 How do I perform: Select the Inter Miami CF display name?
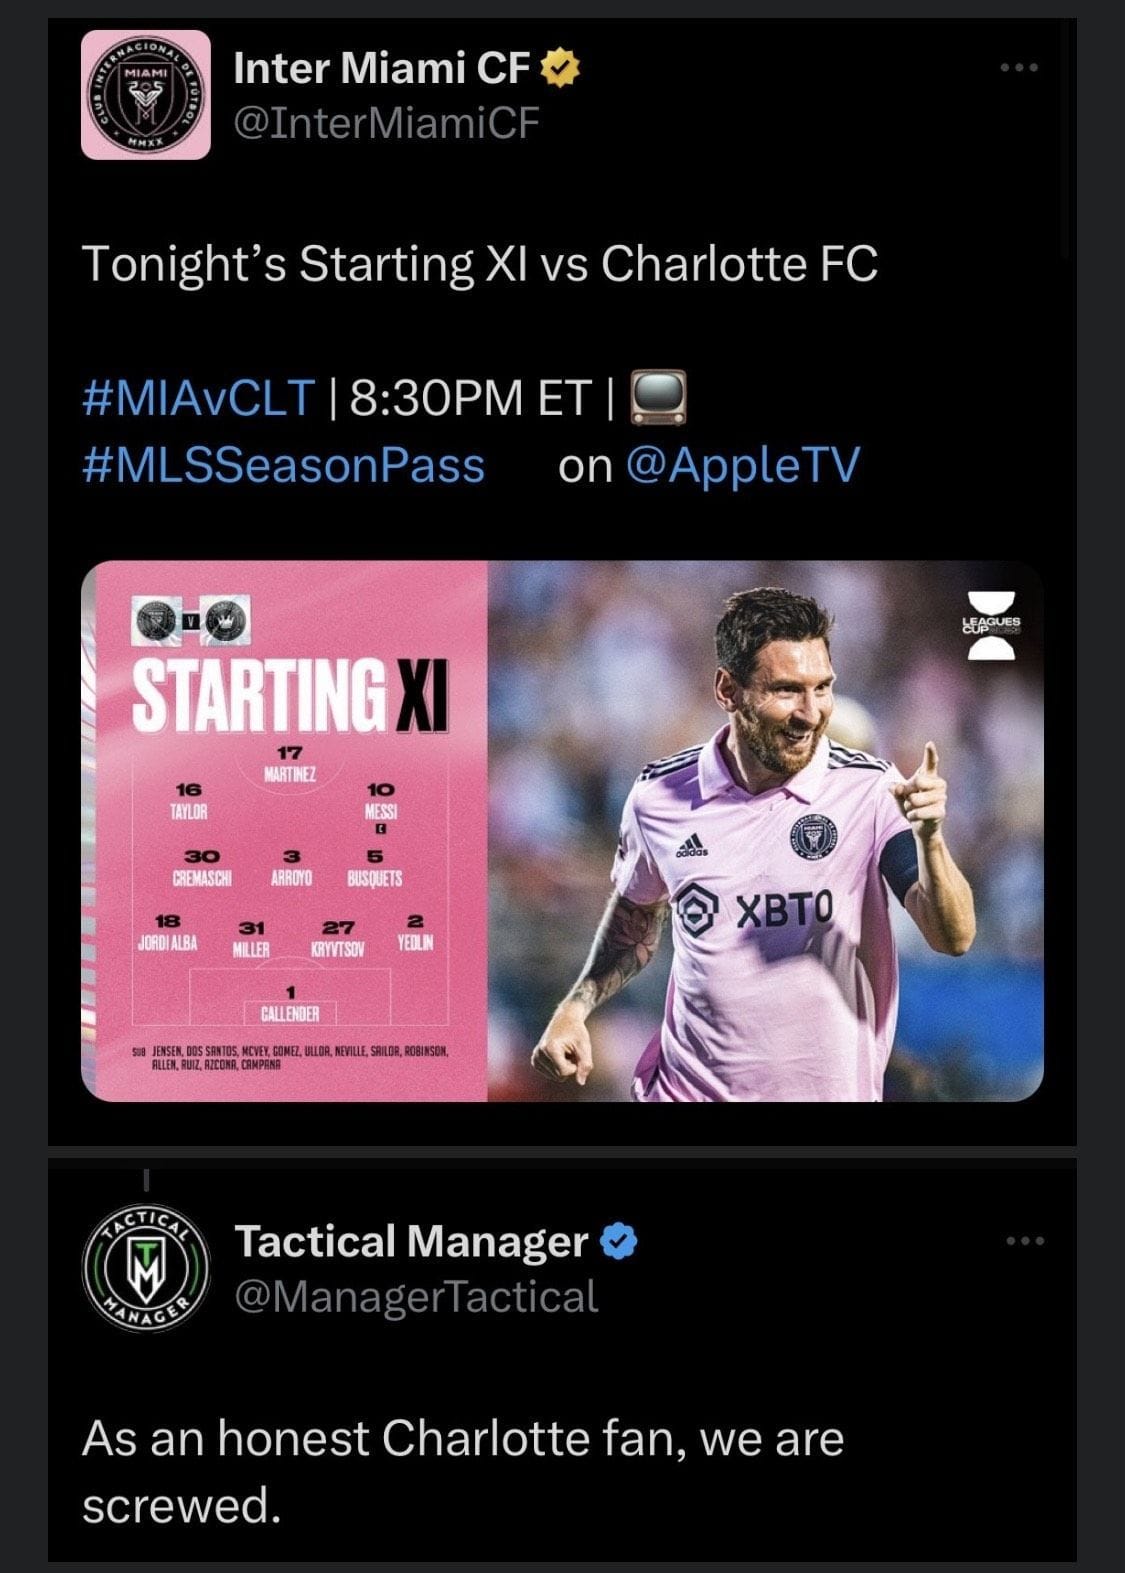(x=381, y=69)
